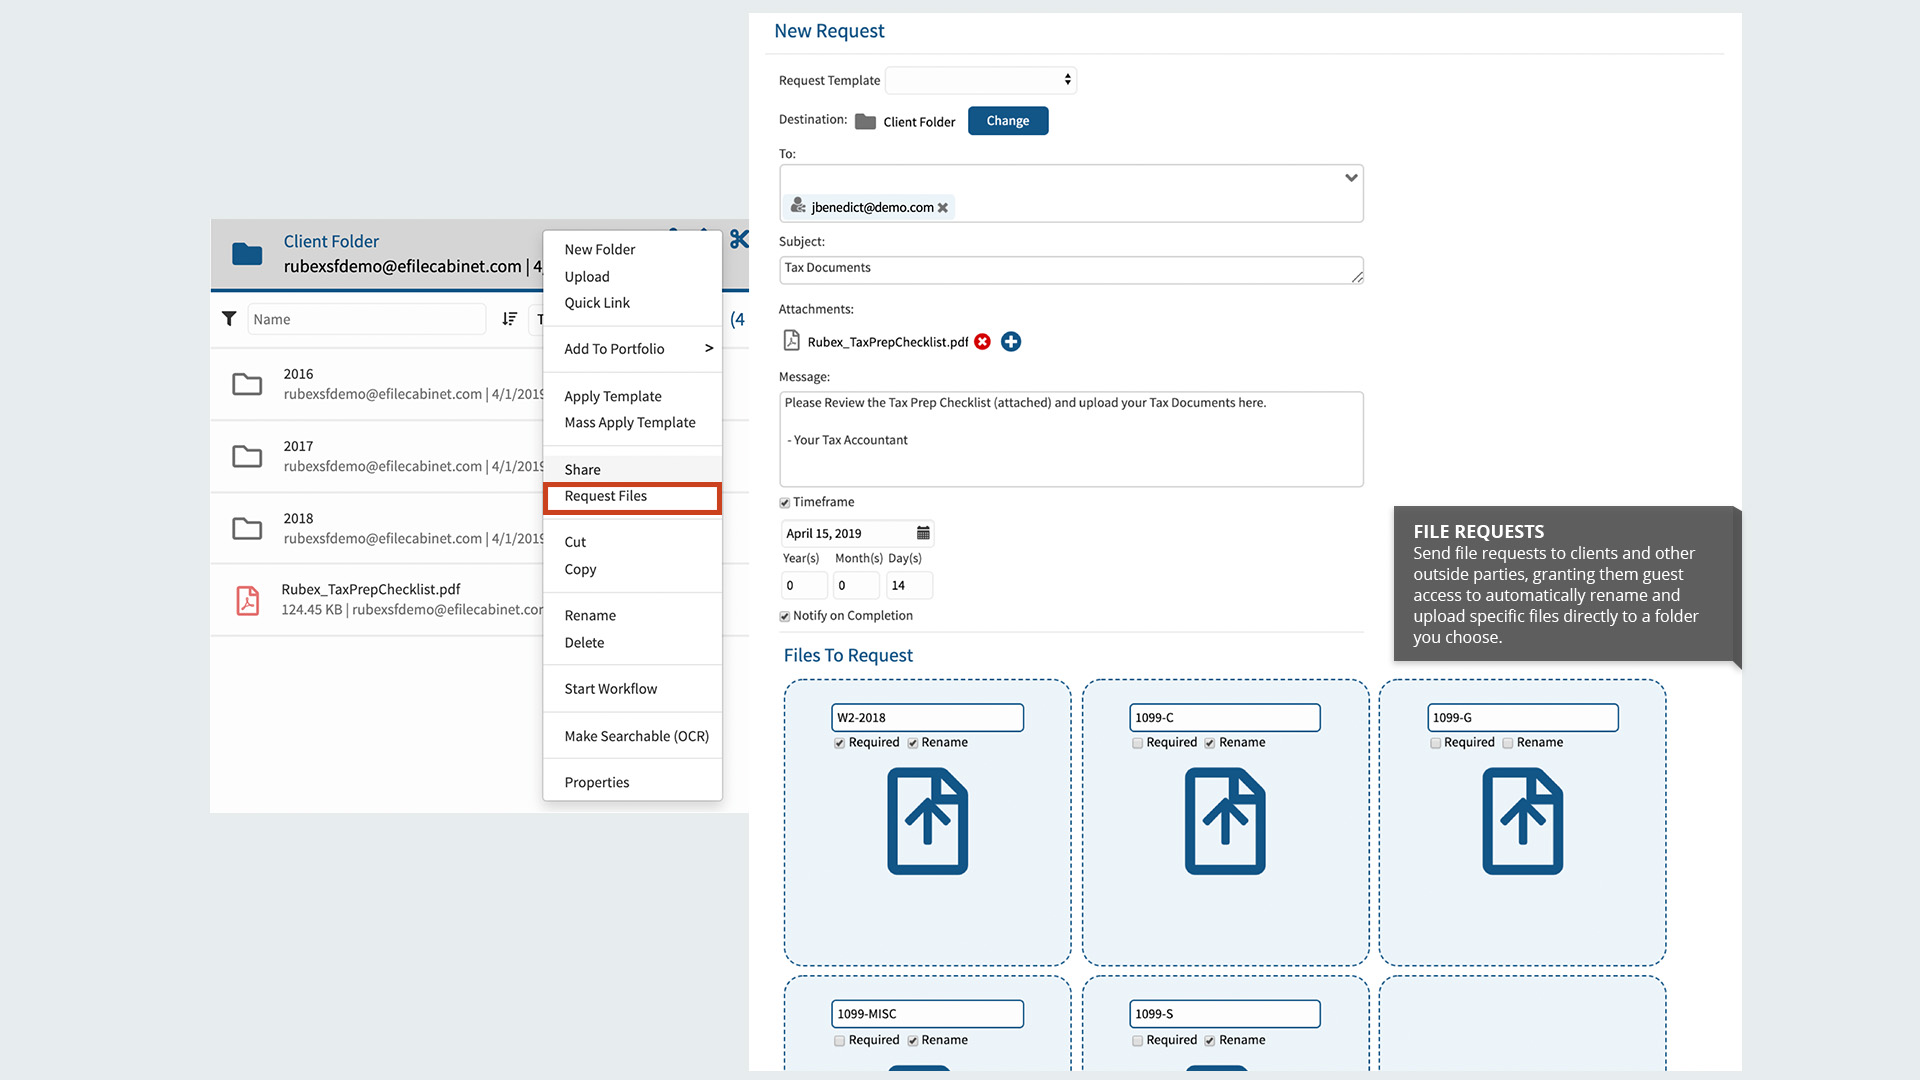The width and height of the screenshot is (1920, 1080).
Task: Click the Rubex_TaxPrepChecklist PDF file icon
Action: point(247,600)
